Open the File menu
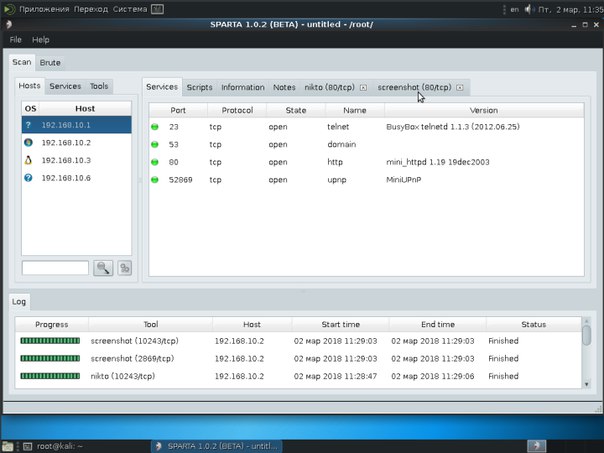Image resolution: width=604 pixels, height=453 pixels. (x=16, y=40)
